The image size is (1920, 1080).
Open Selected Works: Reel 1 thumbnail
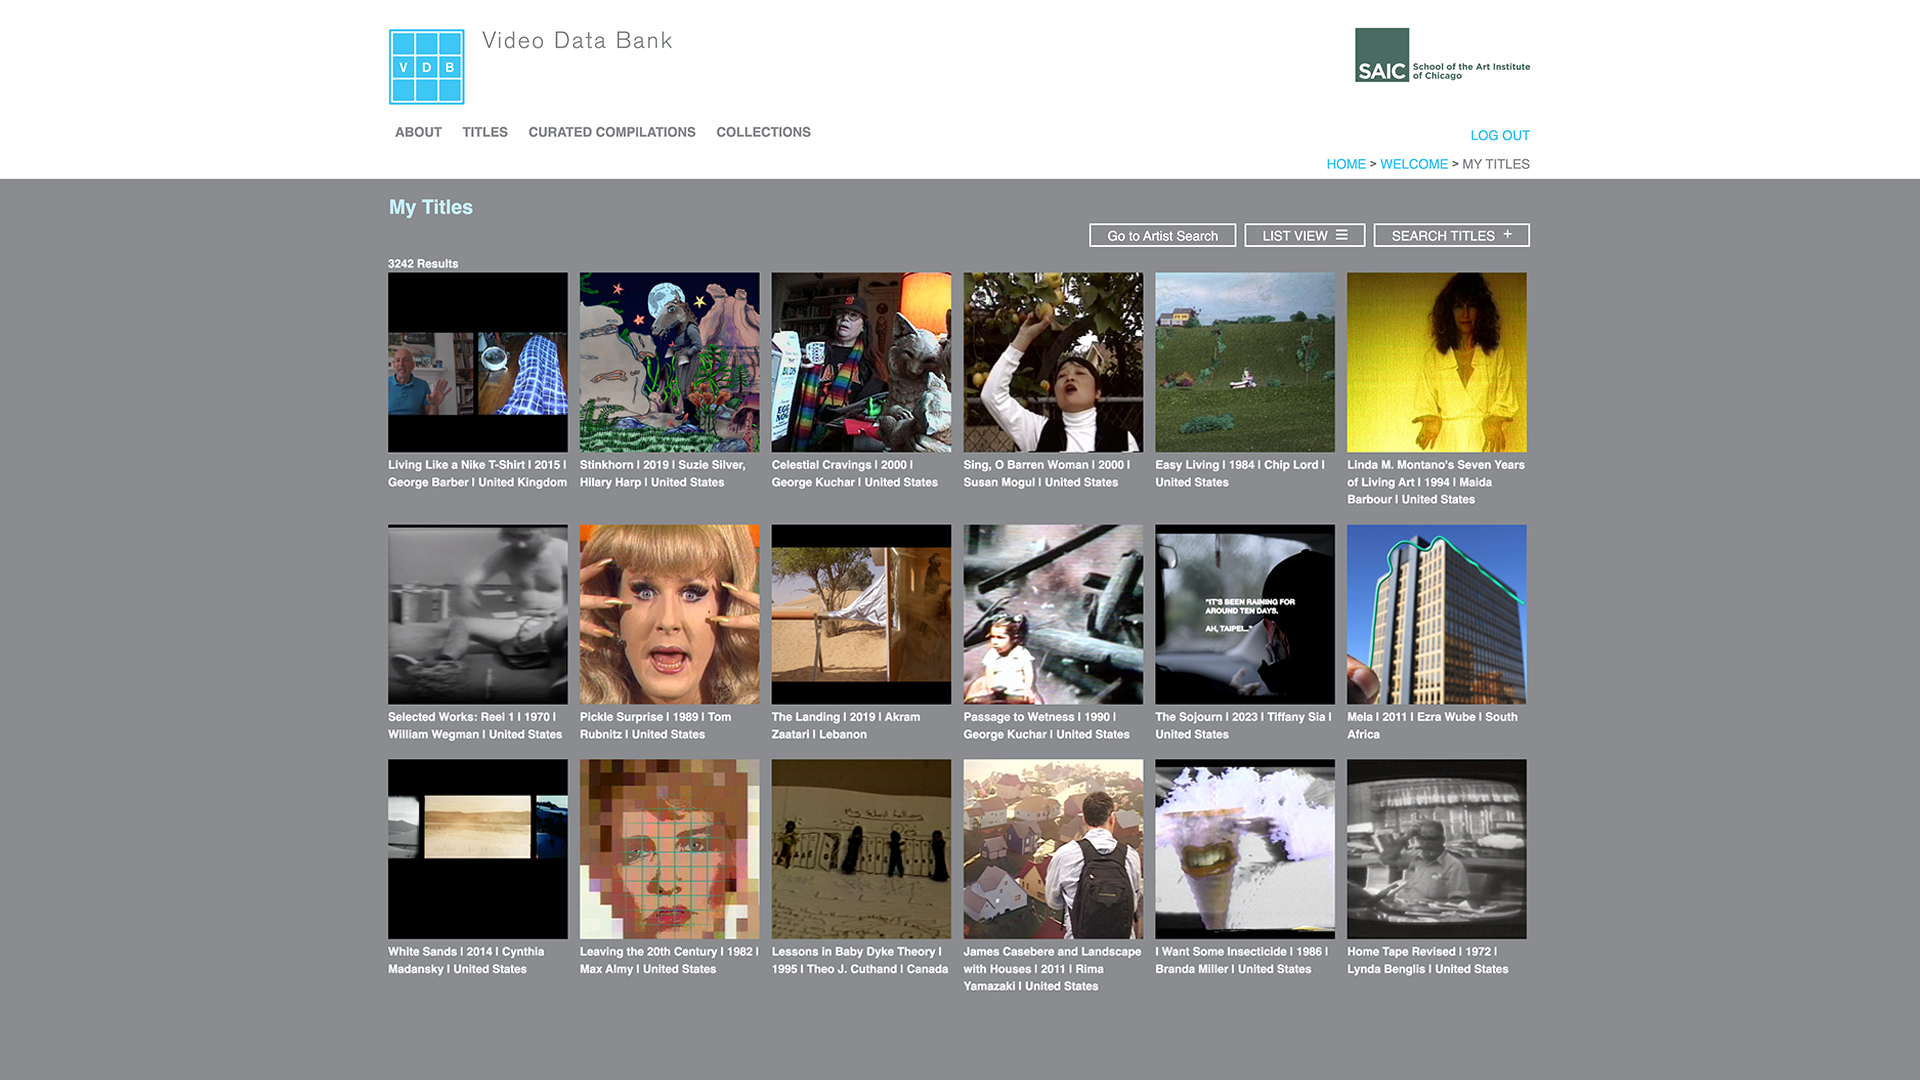click(x=478, y=614)
